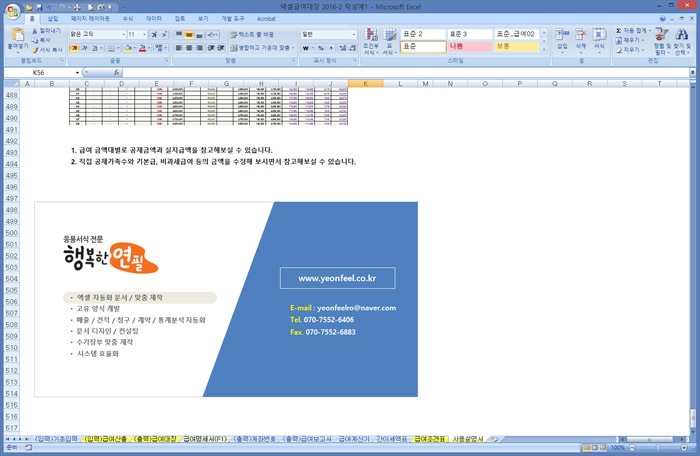Click increase indent icon
Screen dimensions: 700x456
pyautogui.click(x=221, y=48)
